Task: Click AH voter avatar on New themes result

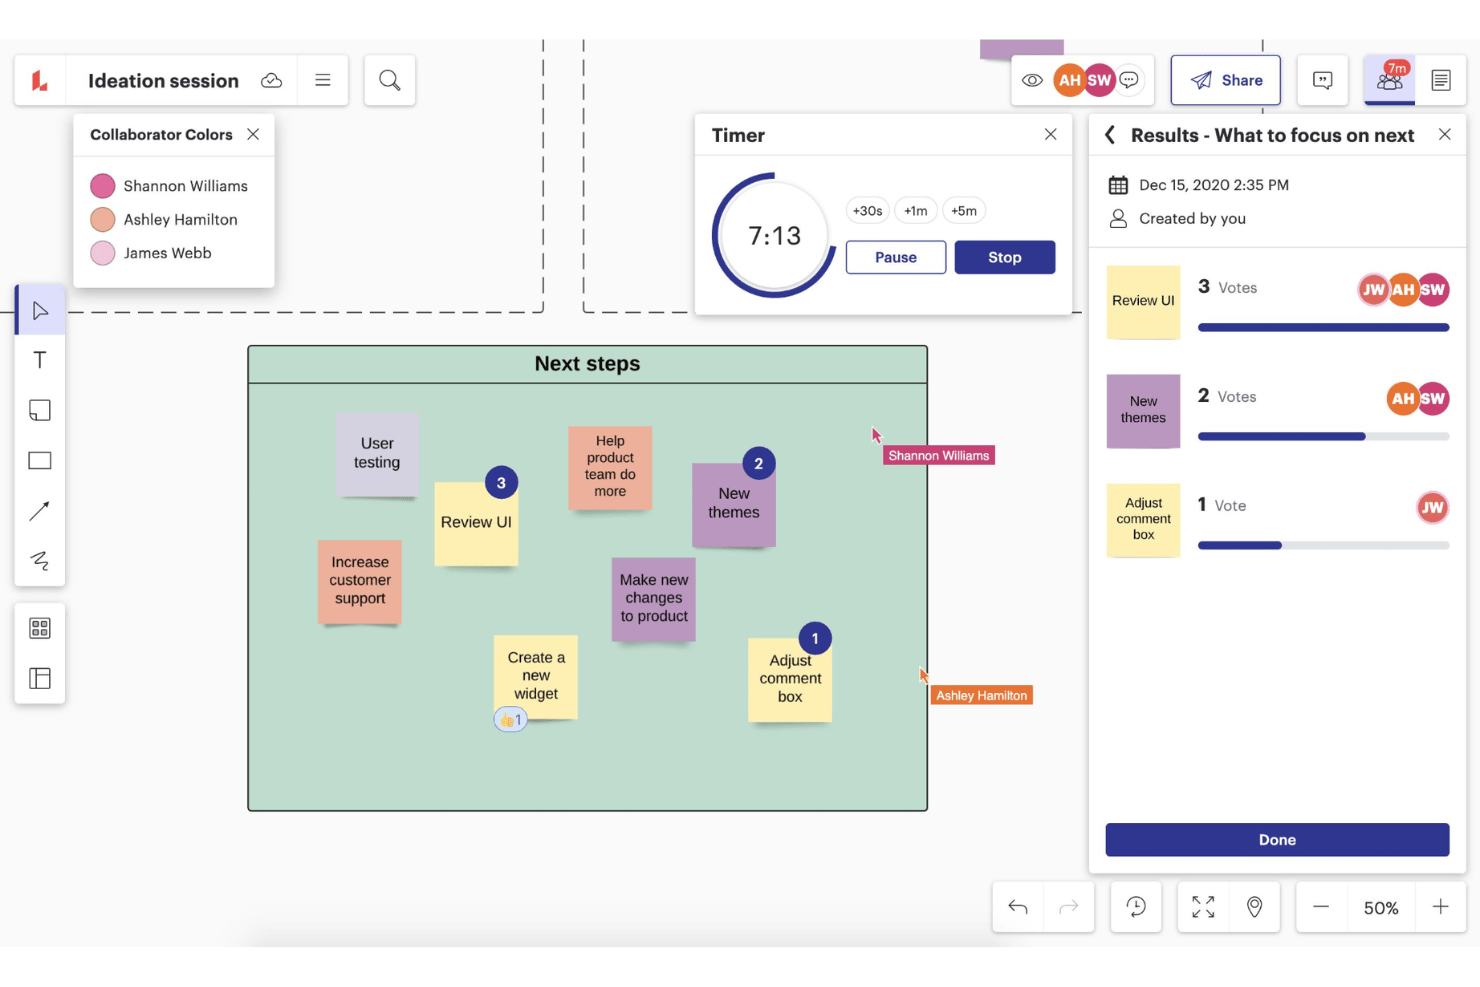Action: [x=1403, y=398]
